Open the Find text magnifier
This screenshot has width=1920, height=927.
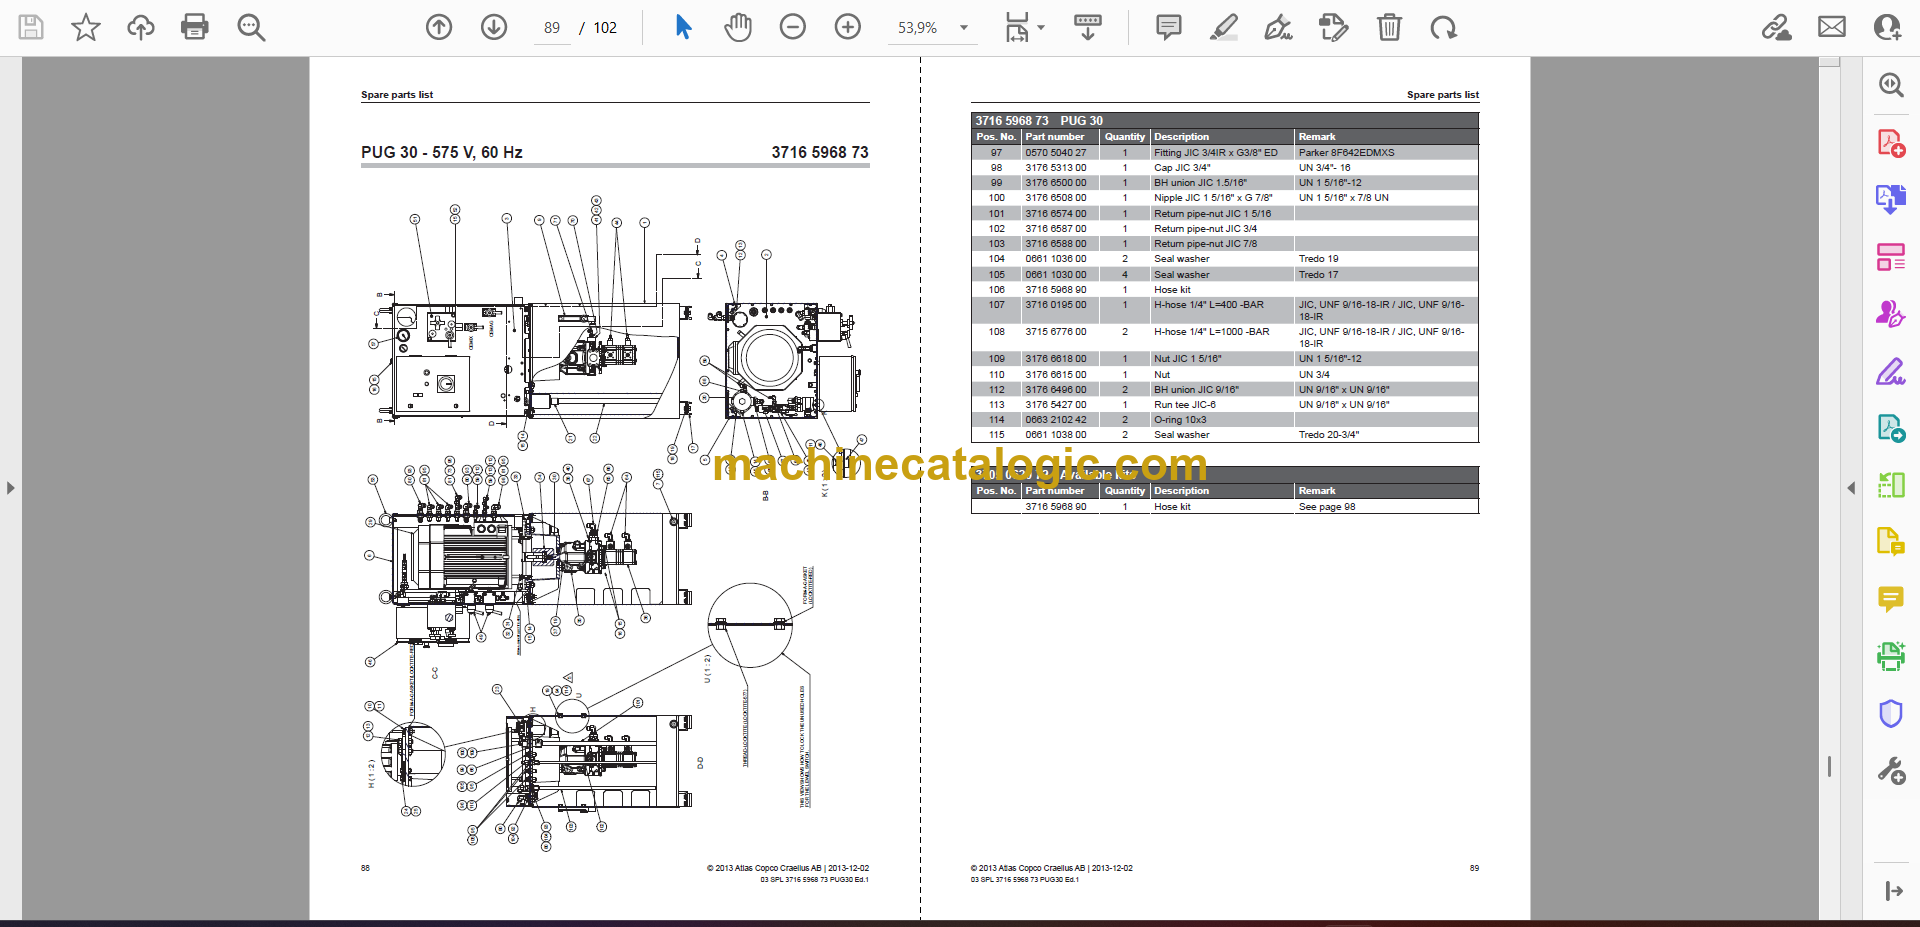[x=251, y=27]
